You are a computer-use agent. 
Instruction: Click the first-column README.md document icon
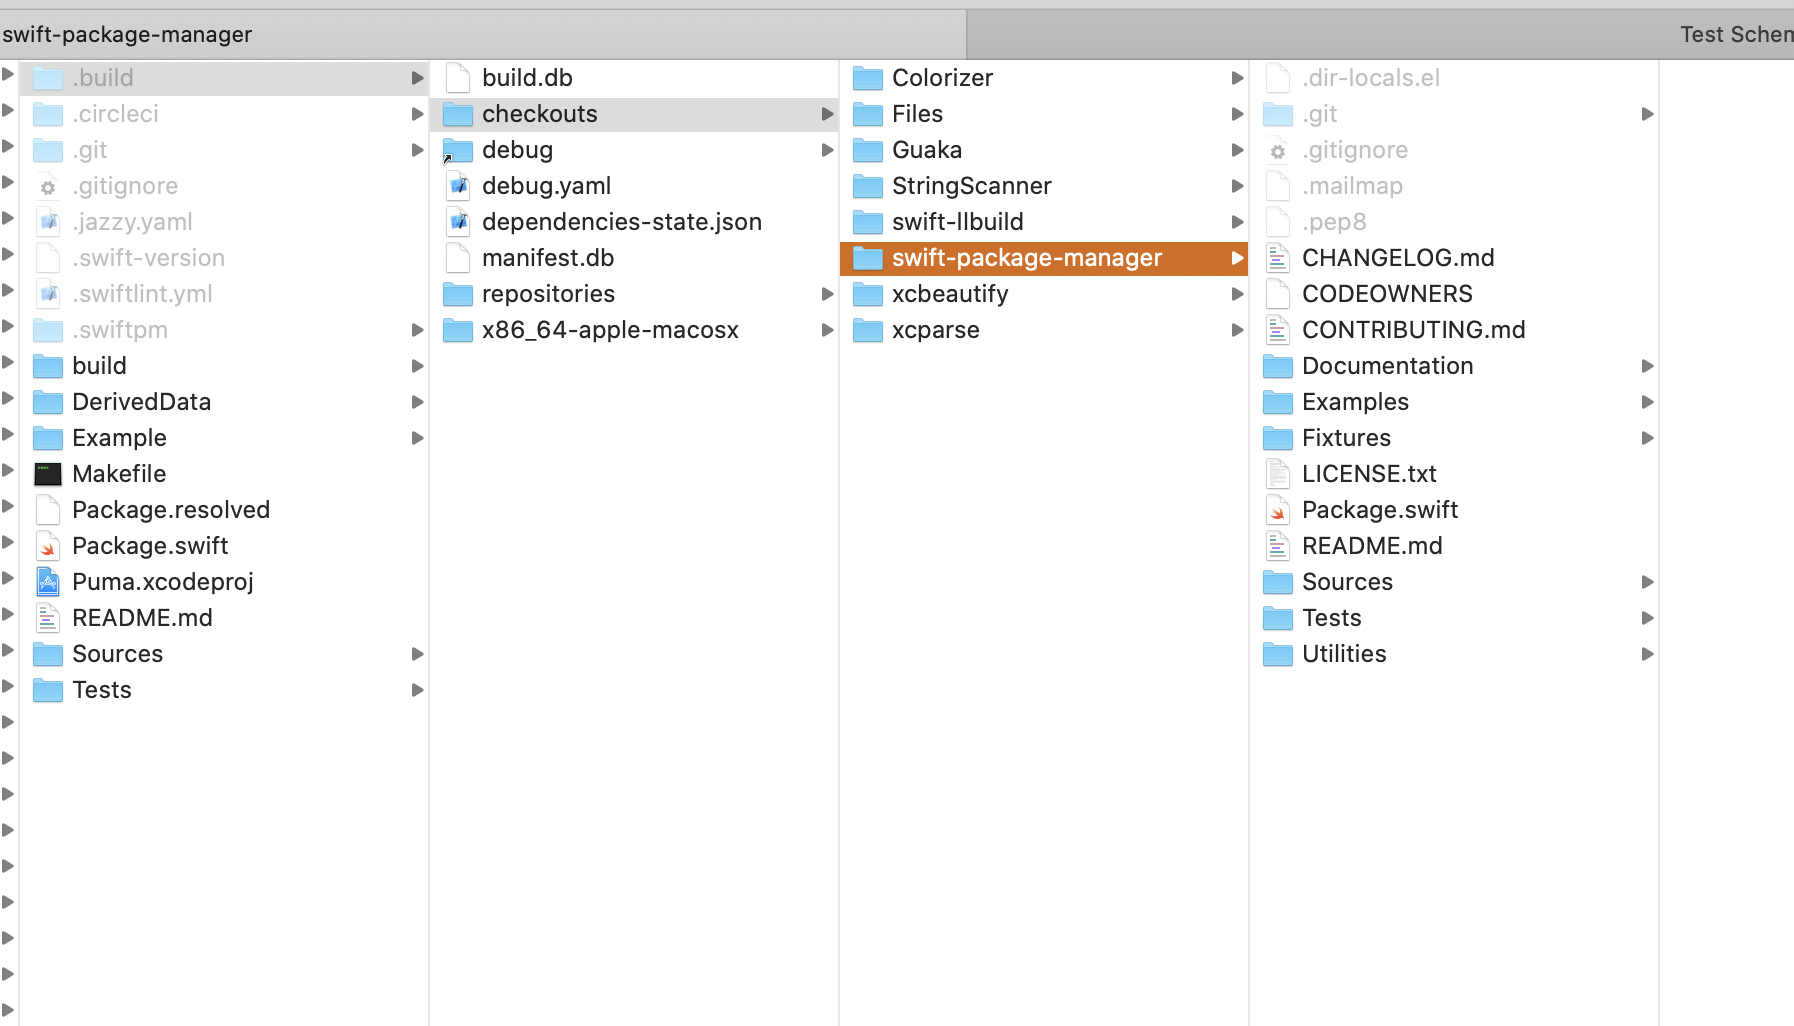48,618
